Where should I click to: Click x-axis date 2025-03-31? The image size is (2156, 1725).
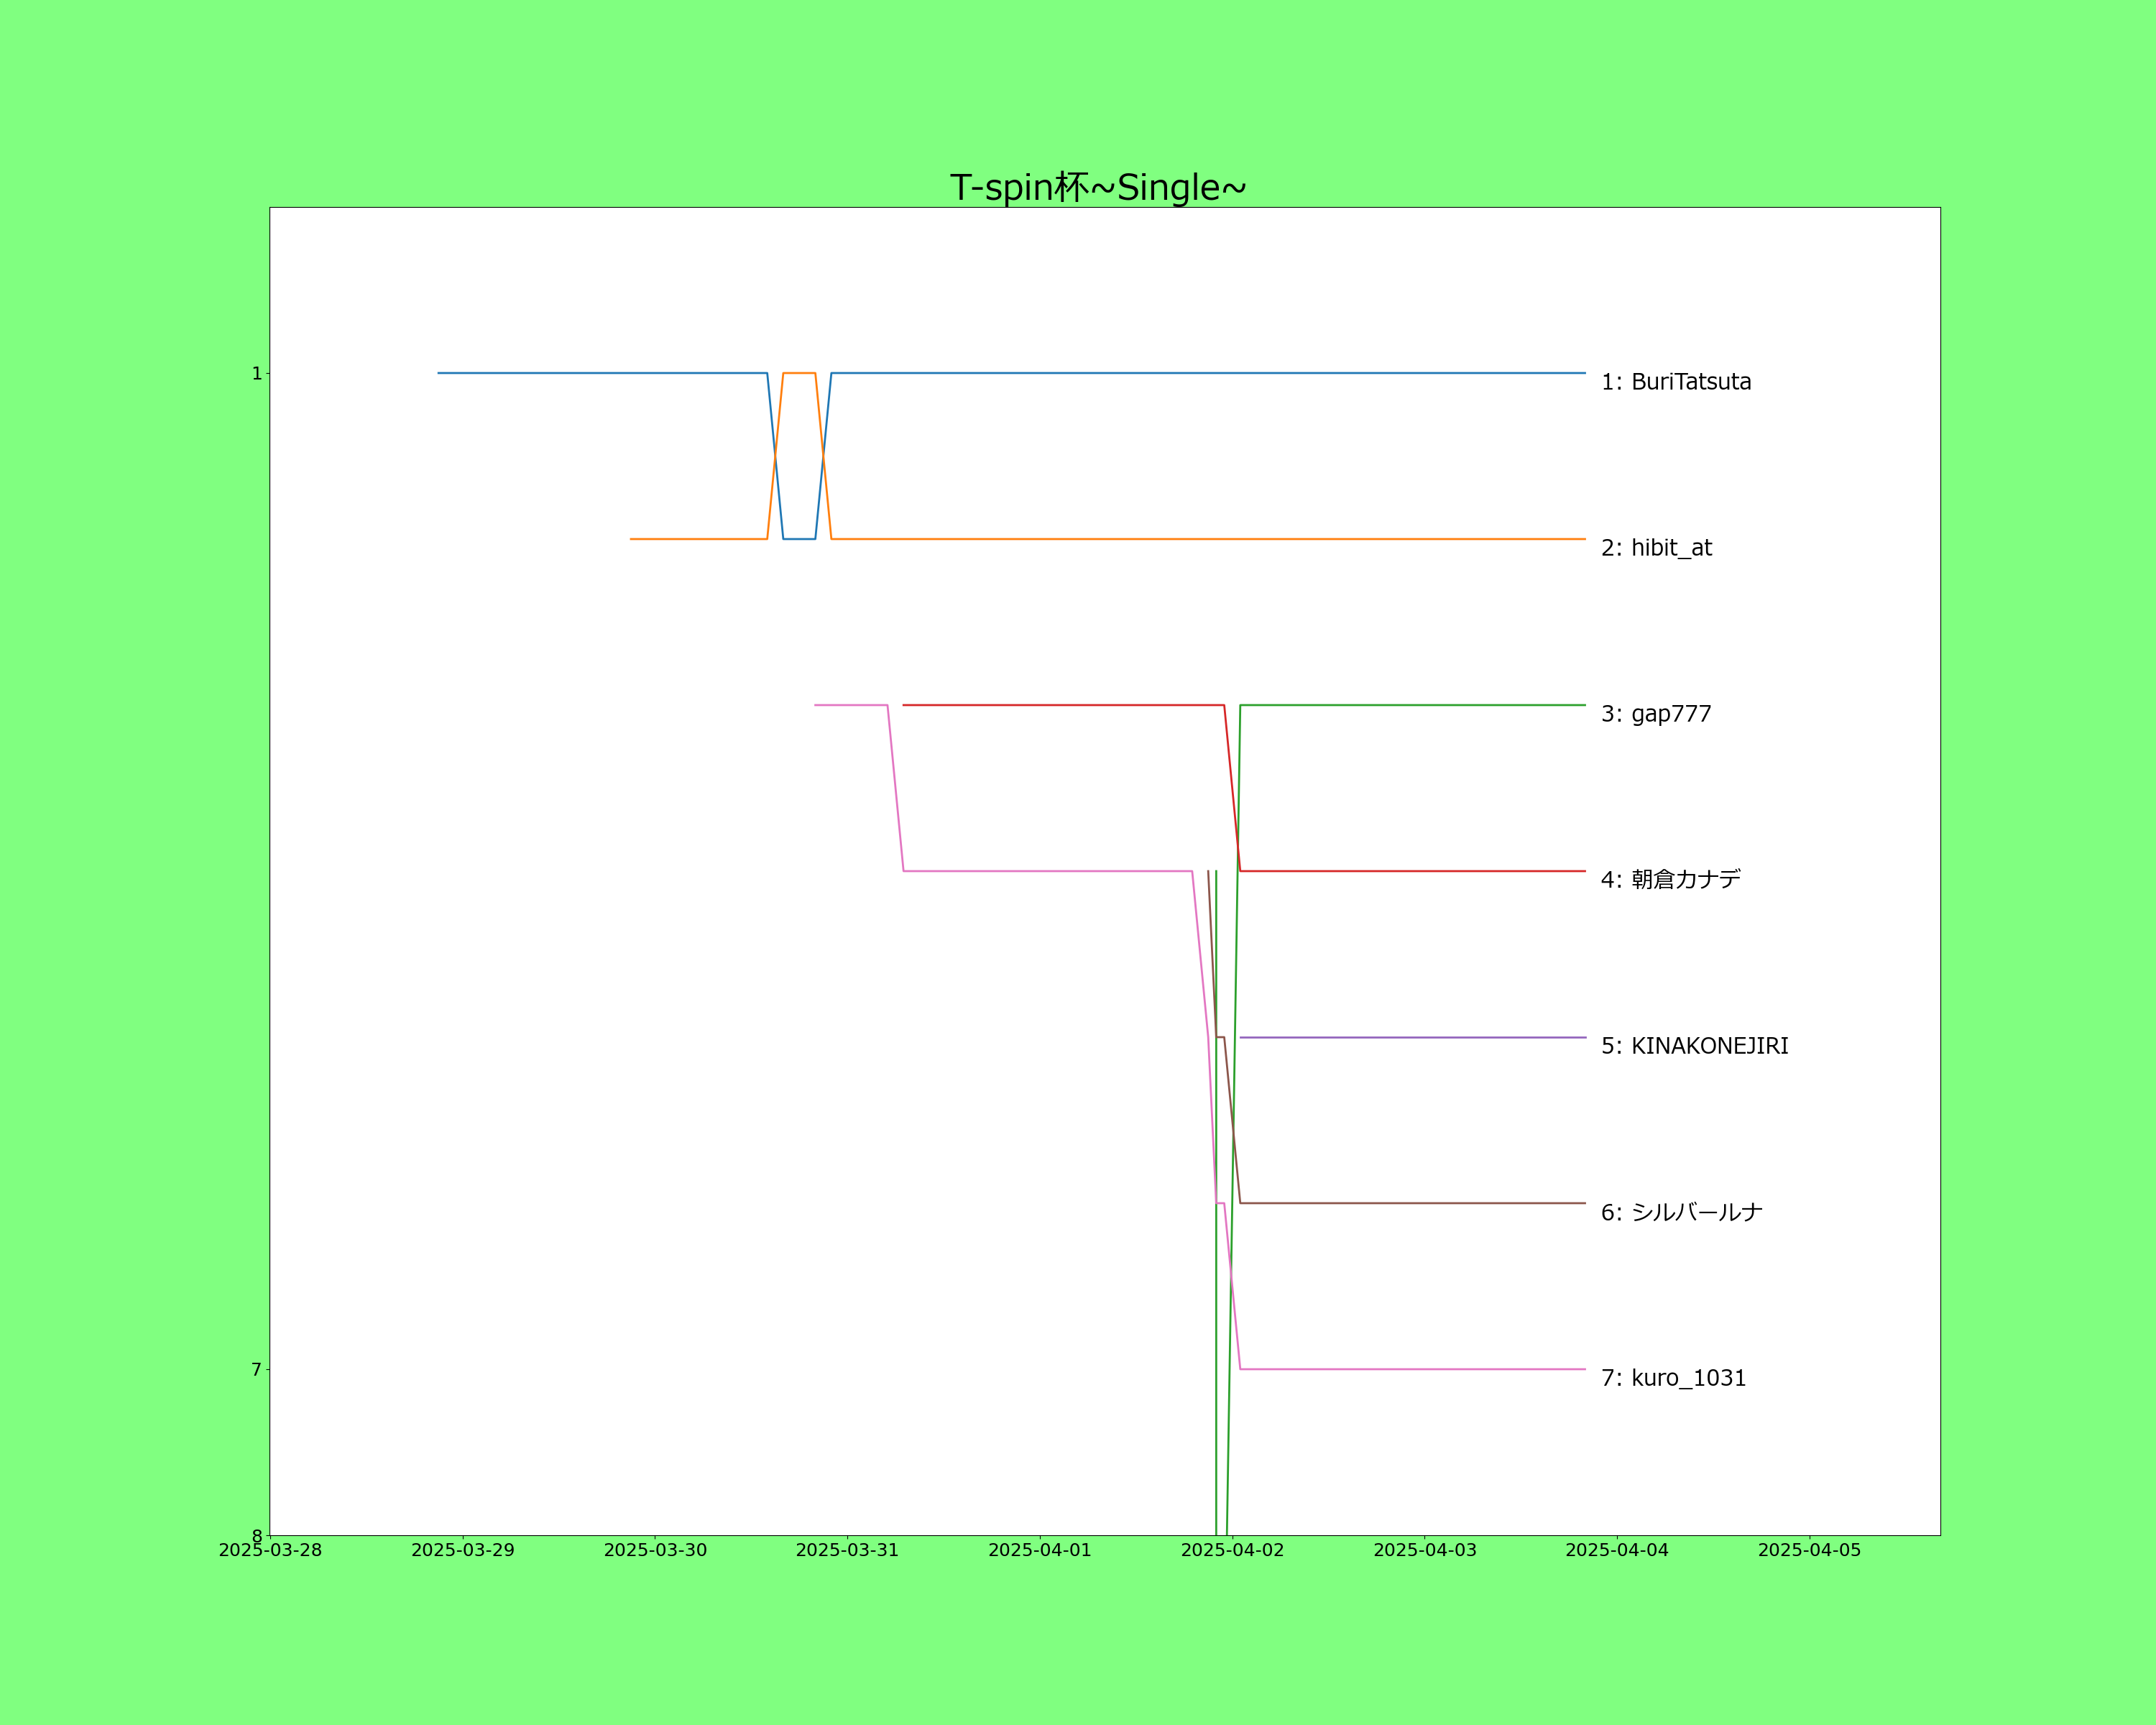847,1550
